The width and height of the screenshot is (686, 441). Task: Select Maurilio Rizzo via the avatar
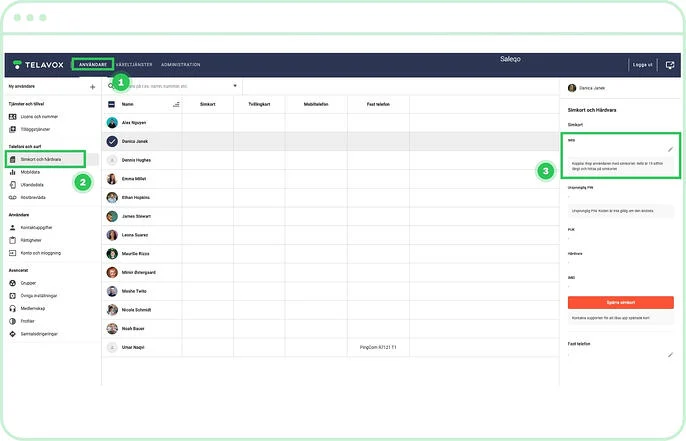112,254
